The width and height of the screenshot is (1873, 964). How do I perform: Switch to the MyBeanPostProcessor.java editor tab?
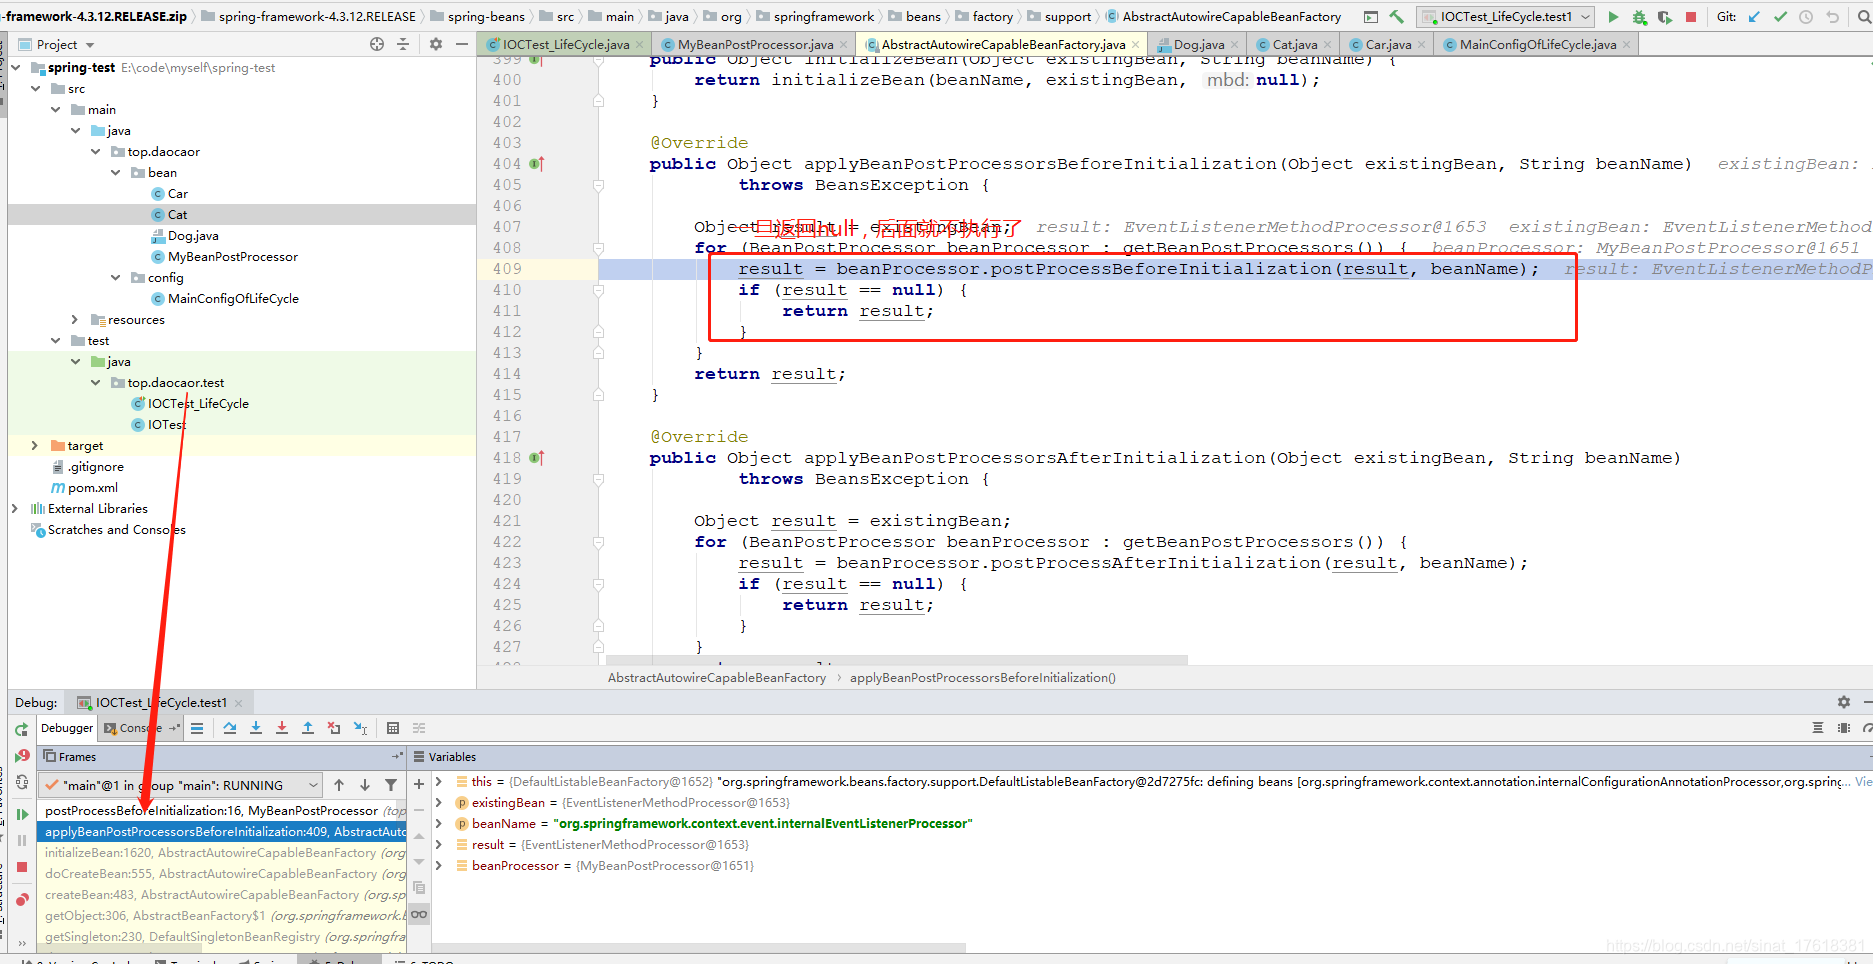(755, 45)
